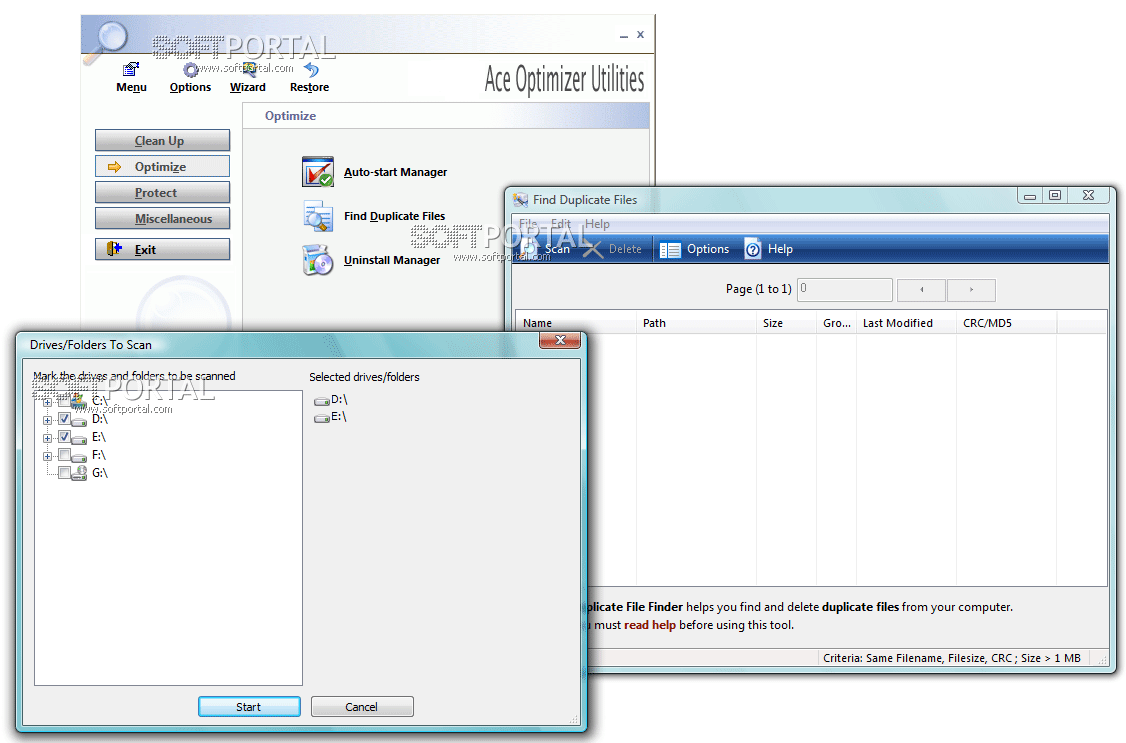1126x743 pixels.
Task: Click the Options list icon in duplicate finder toolbar
Action: 670,249
